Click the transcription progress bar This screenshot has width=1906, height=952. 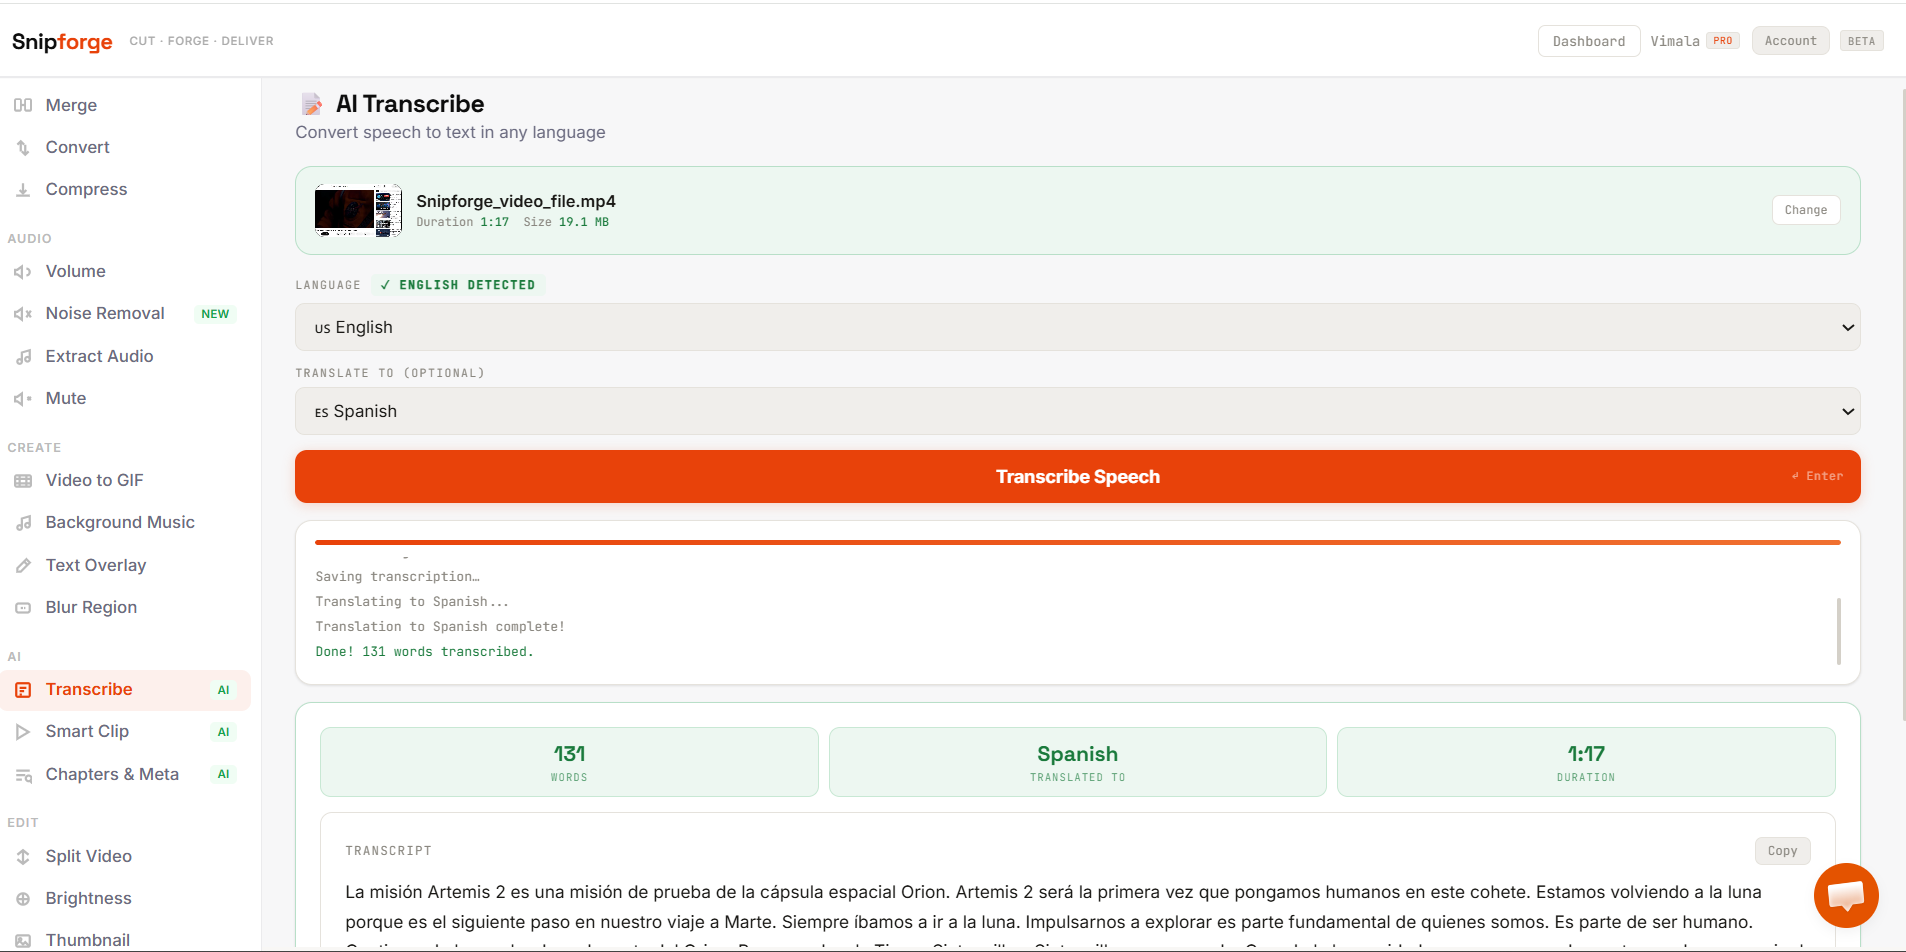1077,542
